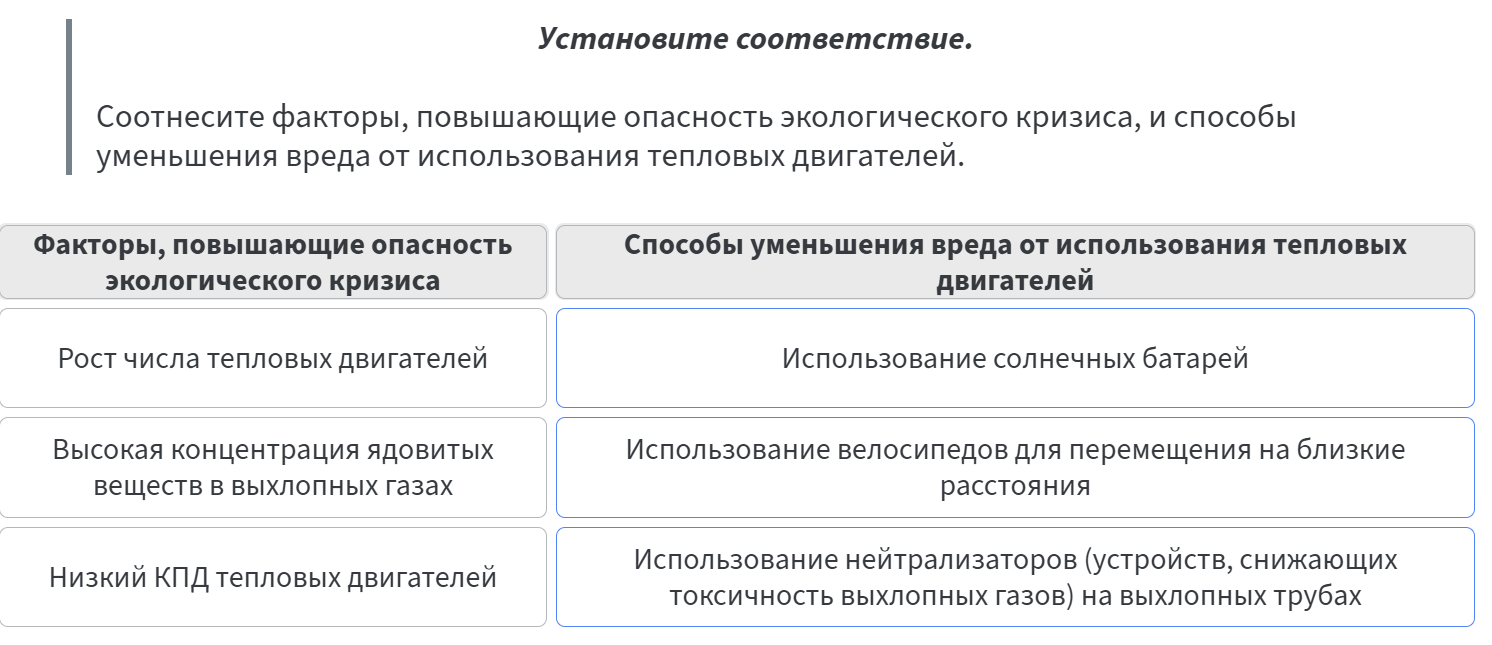
Task: Select the 'Использование солнечных батарей' answer card
Action: point(1015,358)
